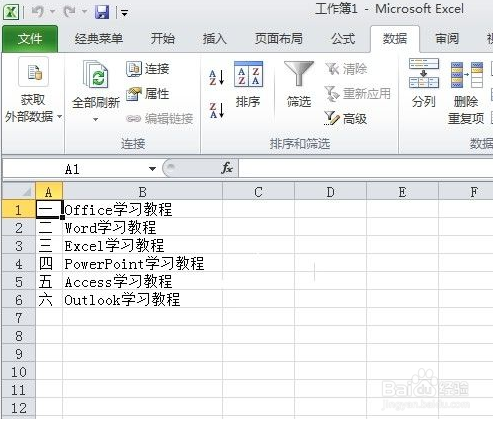Switch to the 公式 tab

point(343,39)
